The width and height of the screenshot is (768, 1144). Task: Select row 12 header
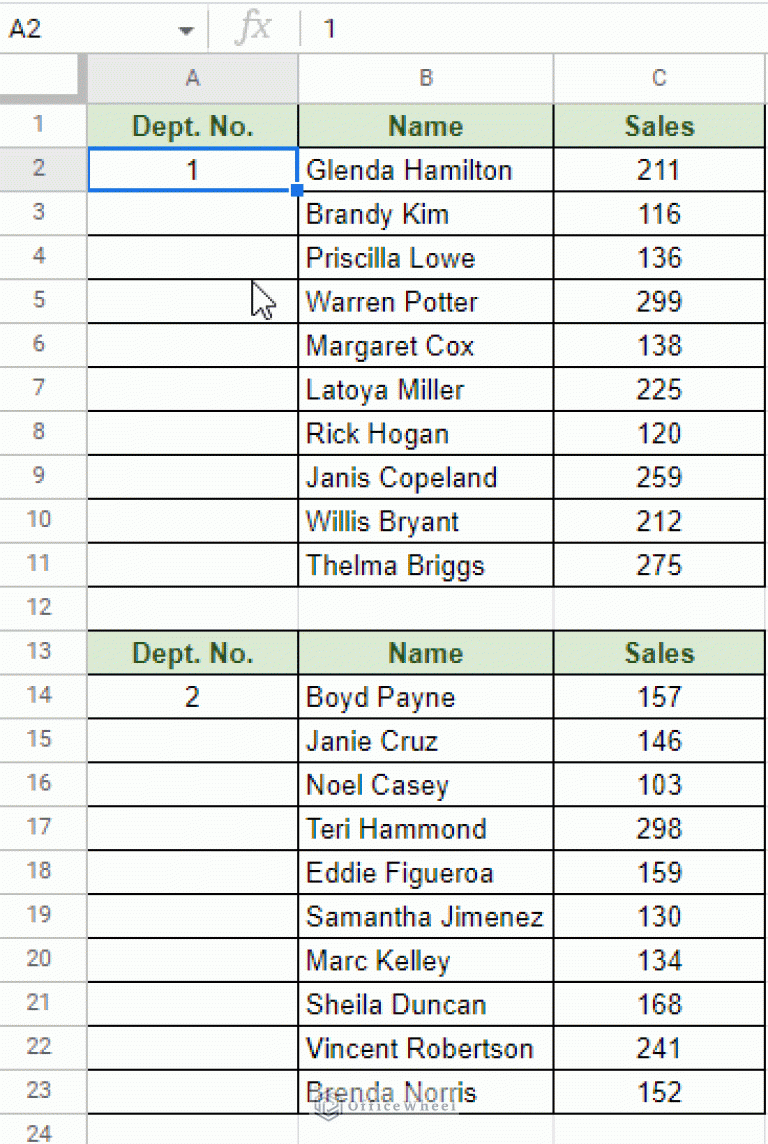click(x=40, y=608)
